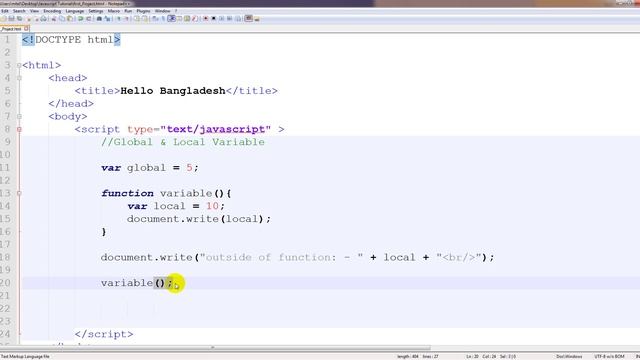Open the Edit menu

click(x=4, y=11)
